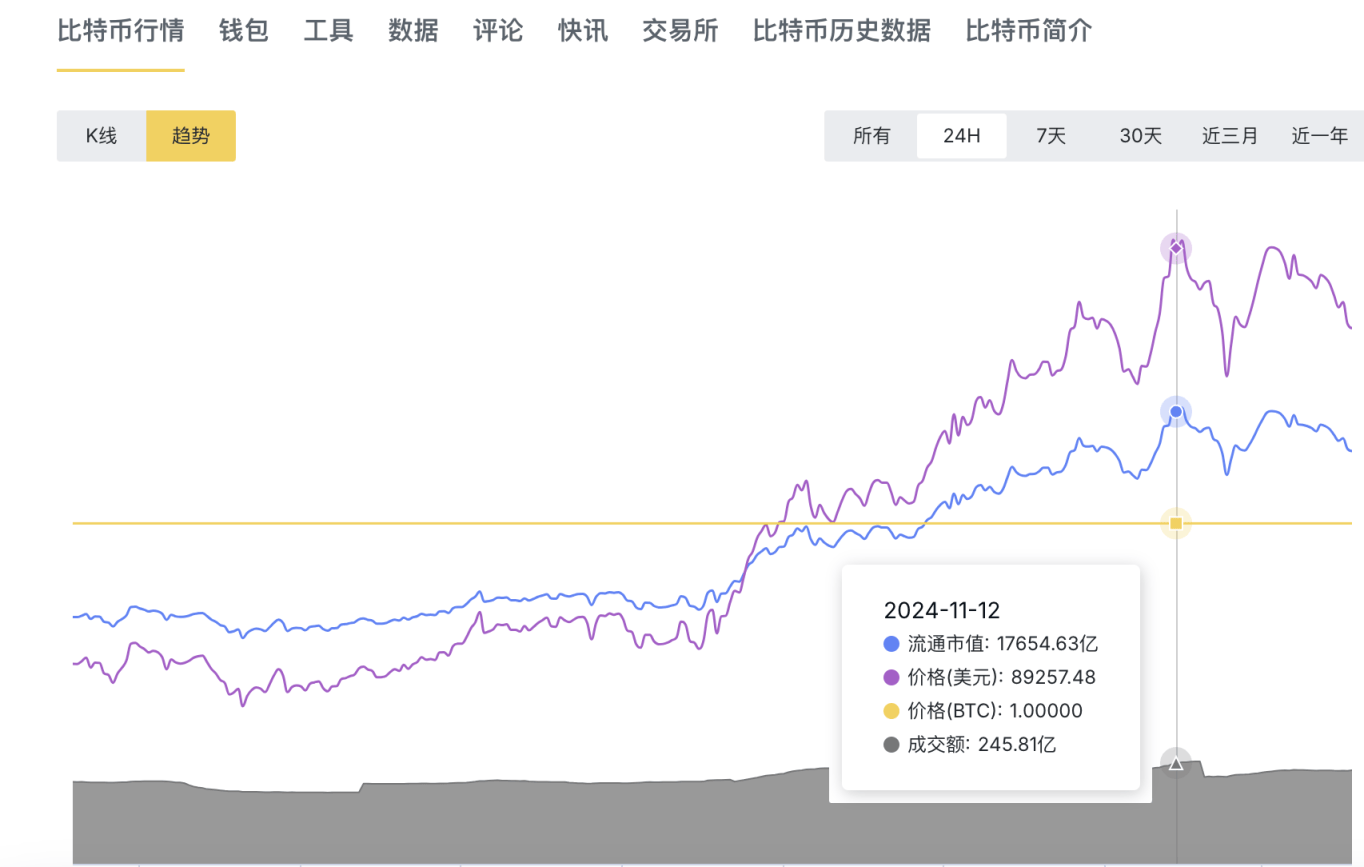Select the 趋势 chart mode
Viewport: 1364px width, 867px height.
tap(191, 136)
